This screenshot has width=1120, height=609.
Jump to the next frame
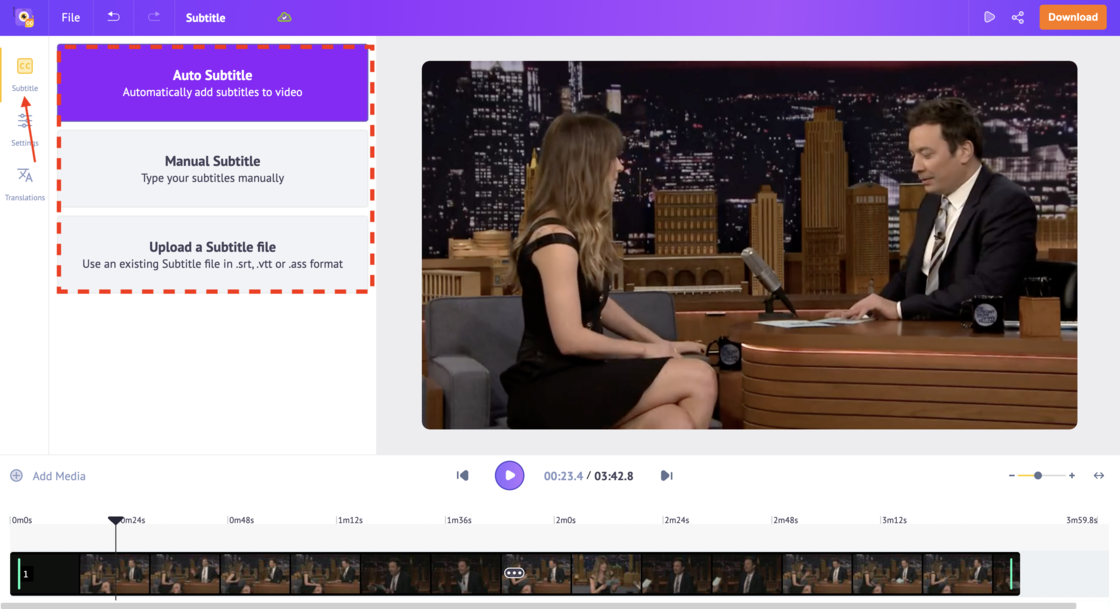[666, 475]
